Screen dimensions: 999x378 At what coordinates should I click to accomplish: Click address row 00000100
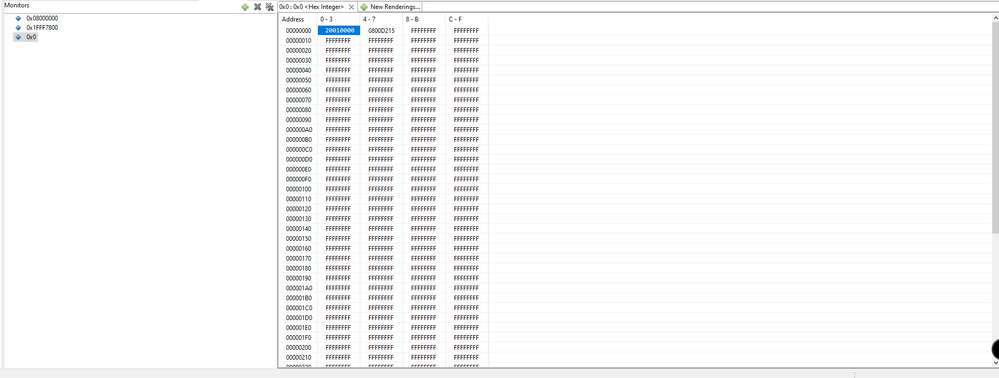click(298, 189)
